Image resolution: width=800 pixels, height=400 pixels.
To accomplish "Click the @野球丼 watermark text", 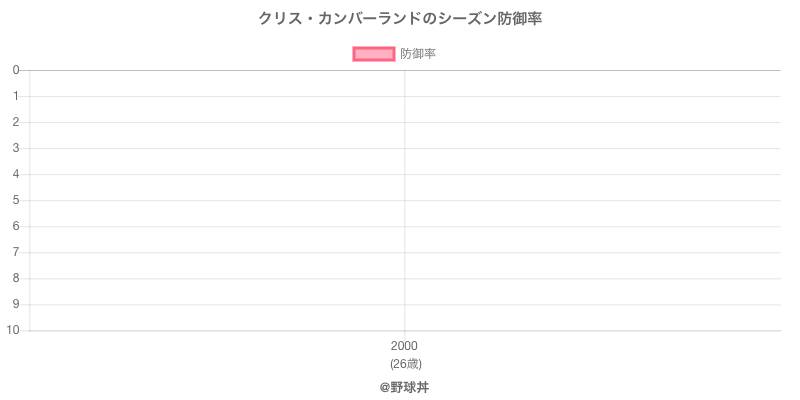I will tap(404, 386).
